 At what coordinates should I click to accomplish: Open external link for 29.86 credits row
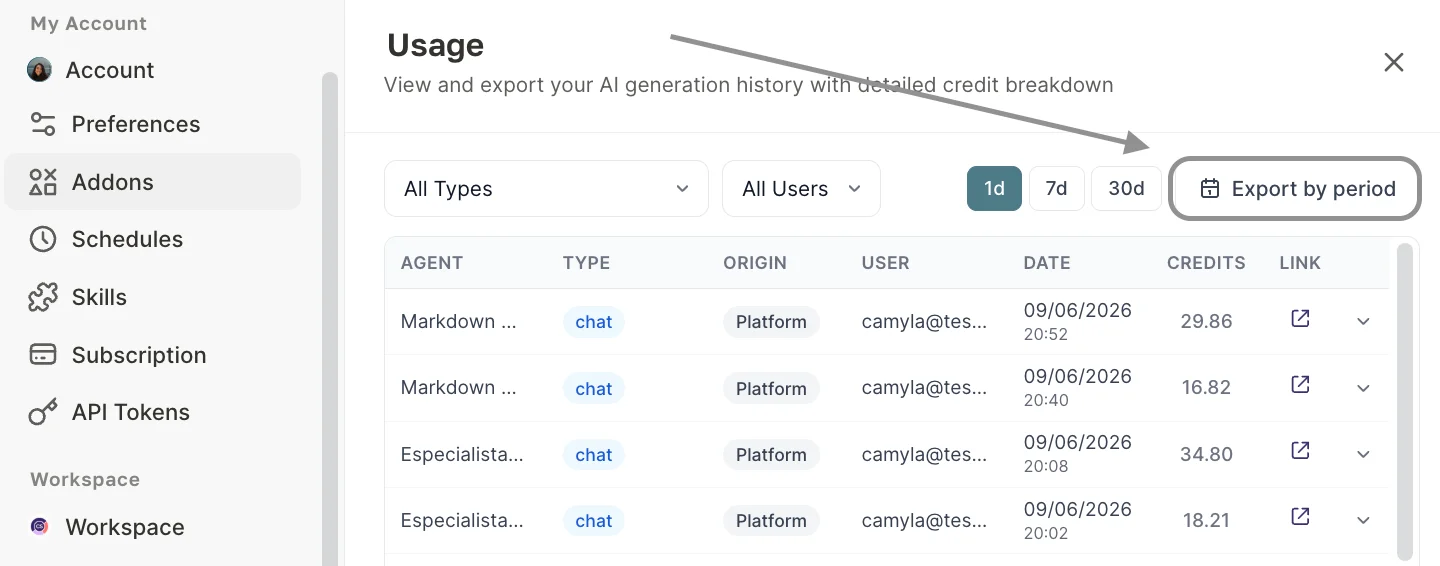point(1300,319)
